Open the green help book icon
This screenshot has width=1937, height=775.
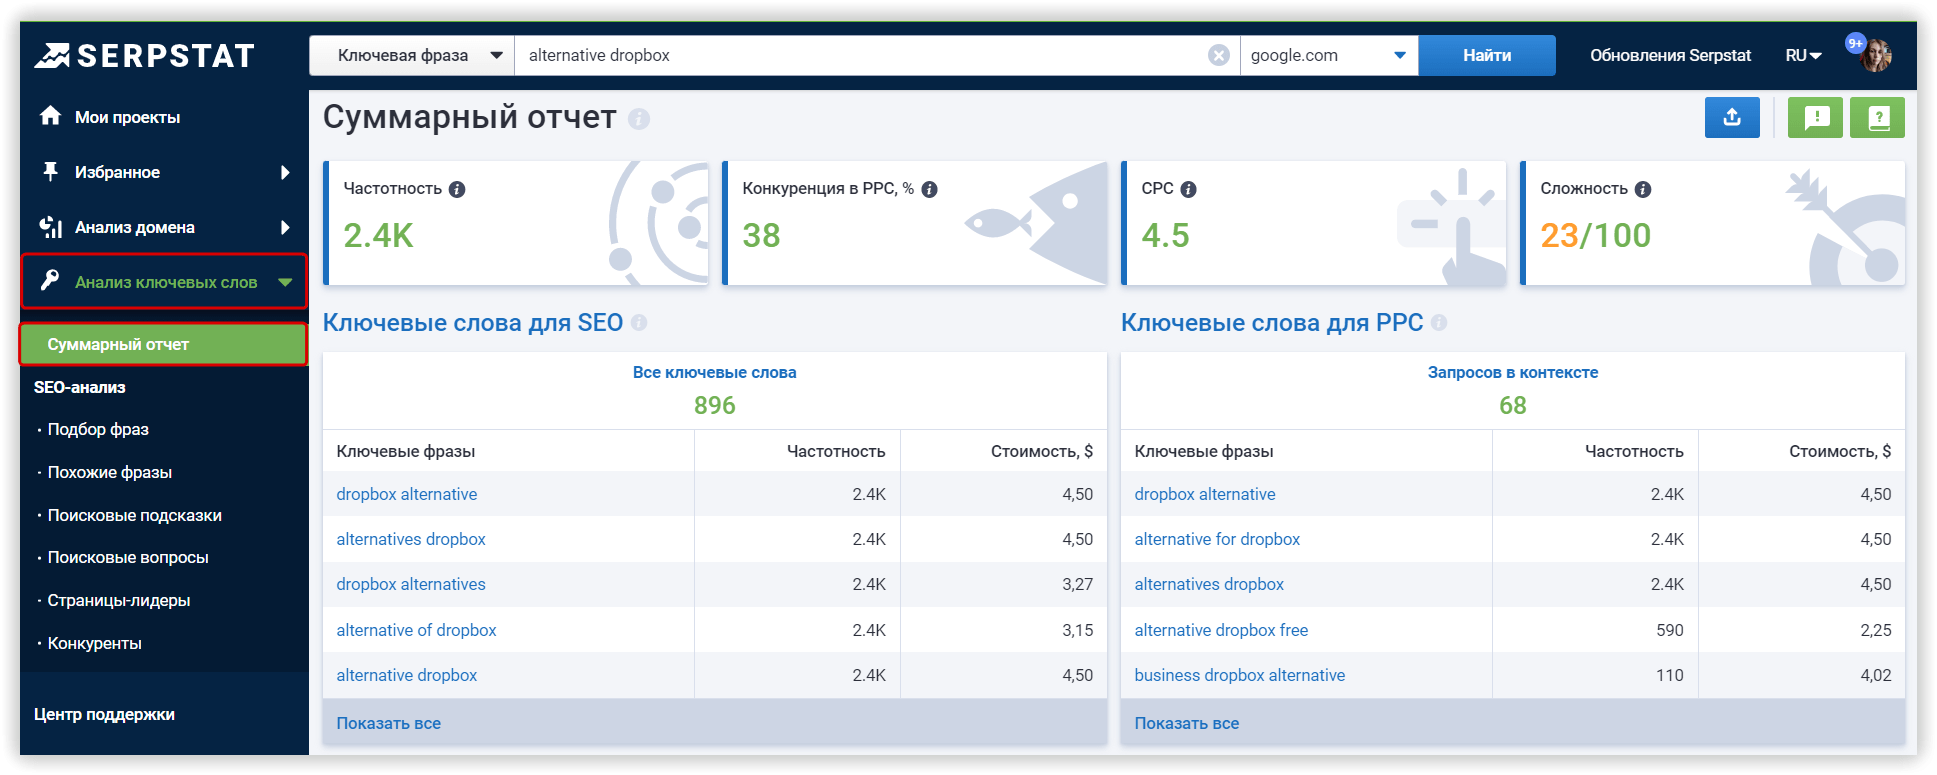point(1877,118)
